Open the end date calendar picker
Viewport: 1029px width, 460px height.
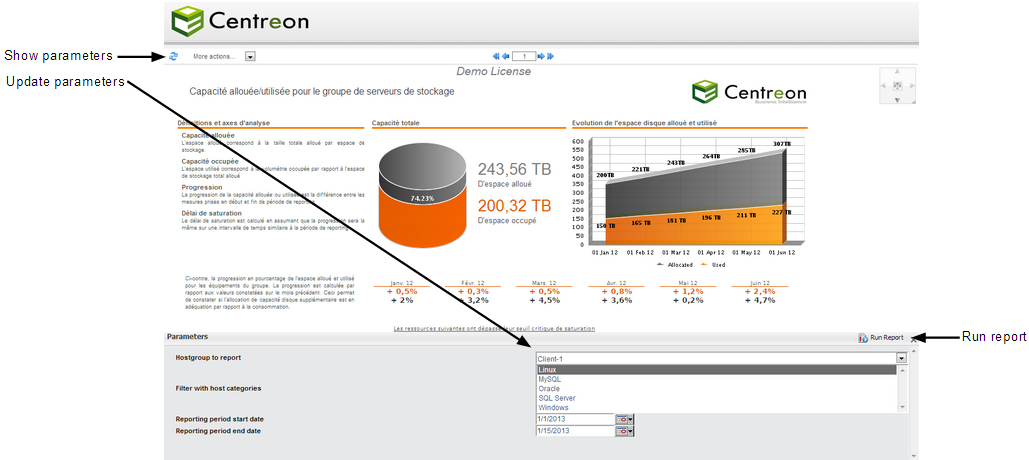625,431
